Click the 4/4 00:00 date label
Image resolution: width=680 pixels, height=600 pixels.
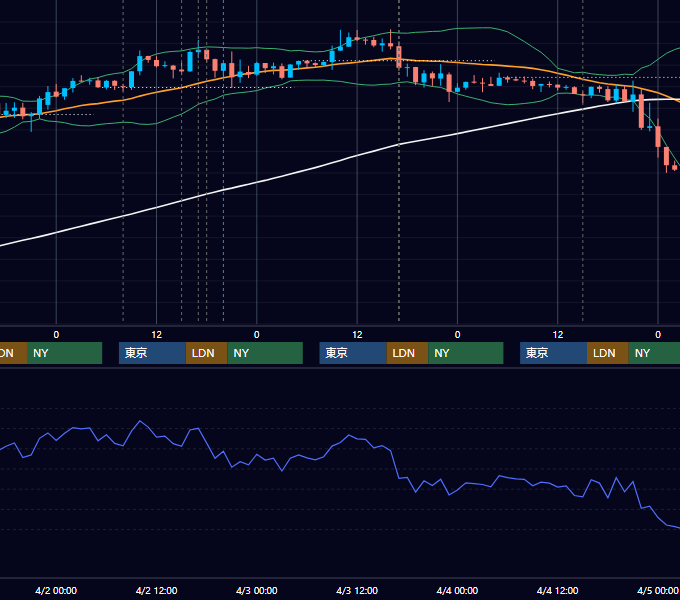tap(457, 590)
